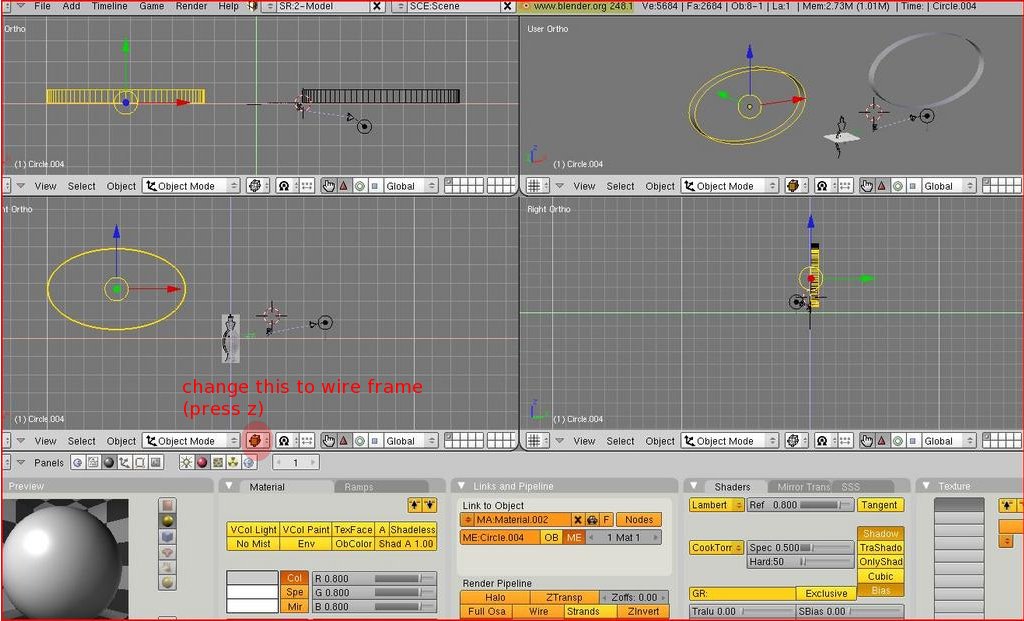1024x621 pixels.
Task: Unlink material with X beside MA:Material.002
Action: point(578,520)
